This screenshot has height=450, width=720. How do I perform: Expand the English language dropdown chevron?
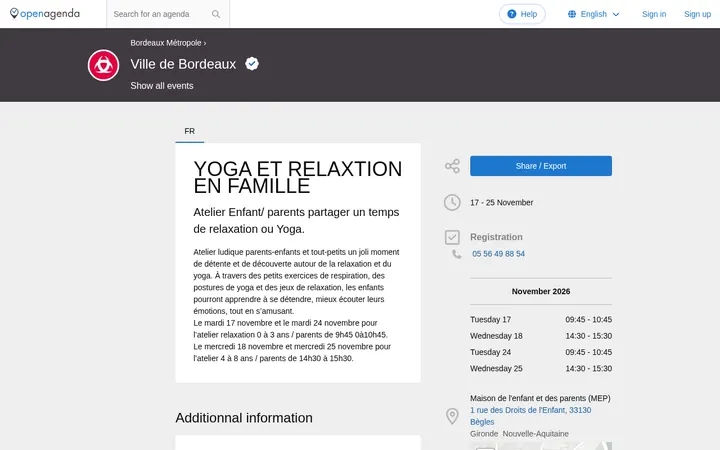tap(616, 14)
